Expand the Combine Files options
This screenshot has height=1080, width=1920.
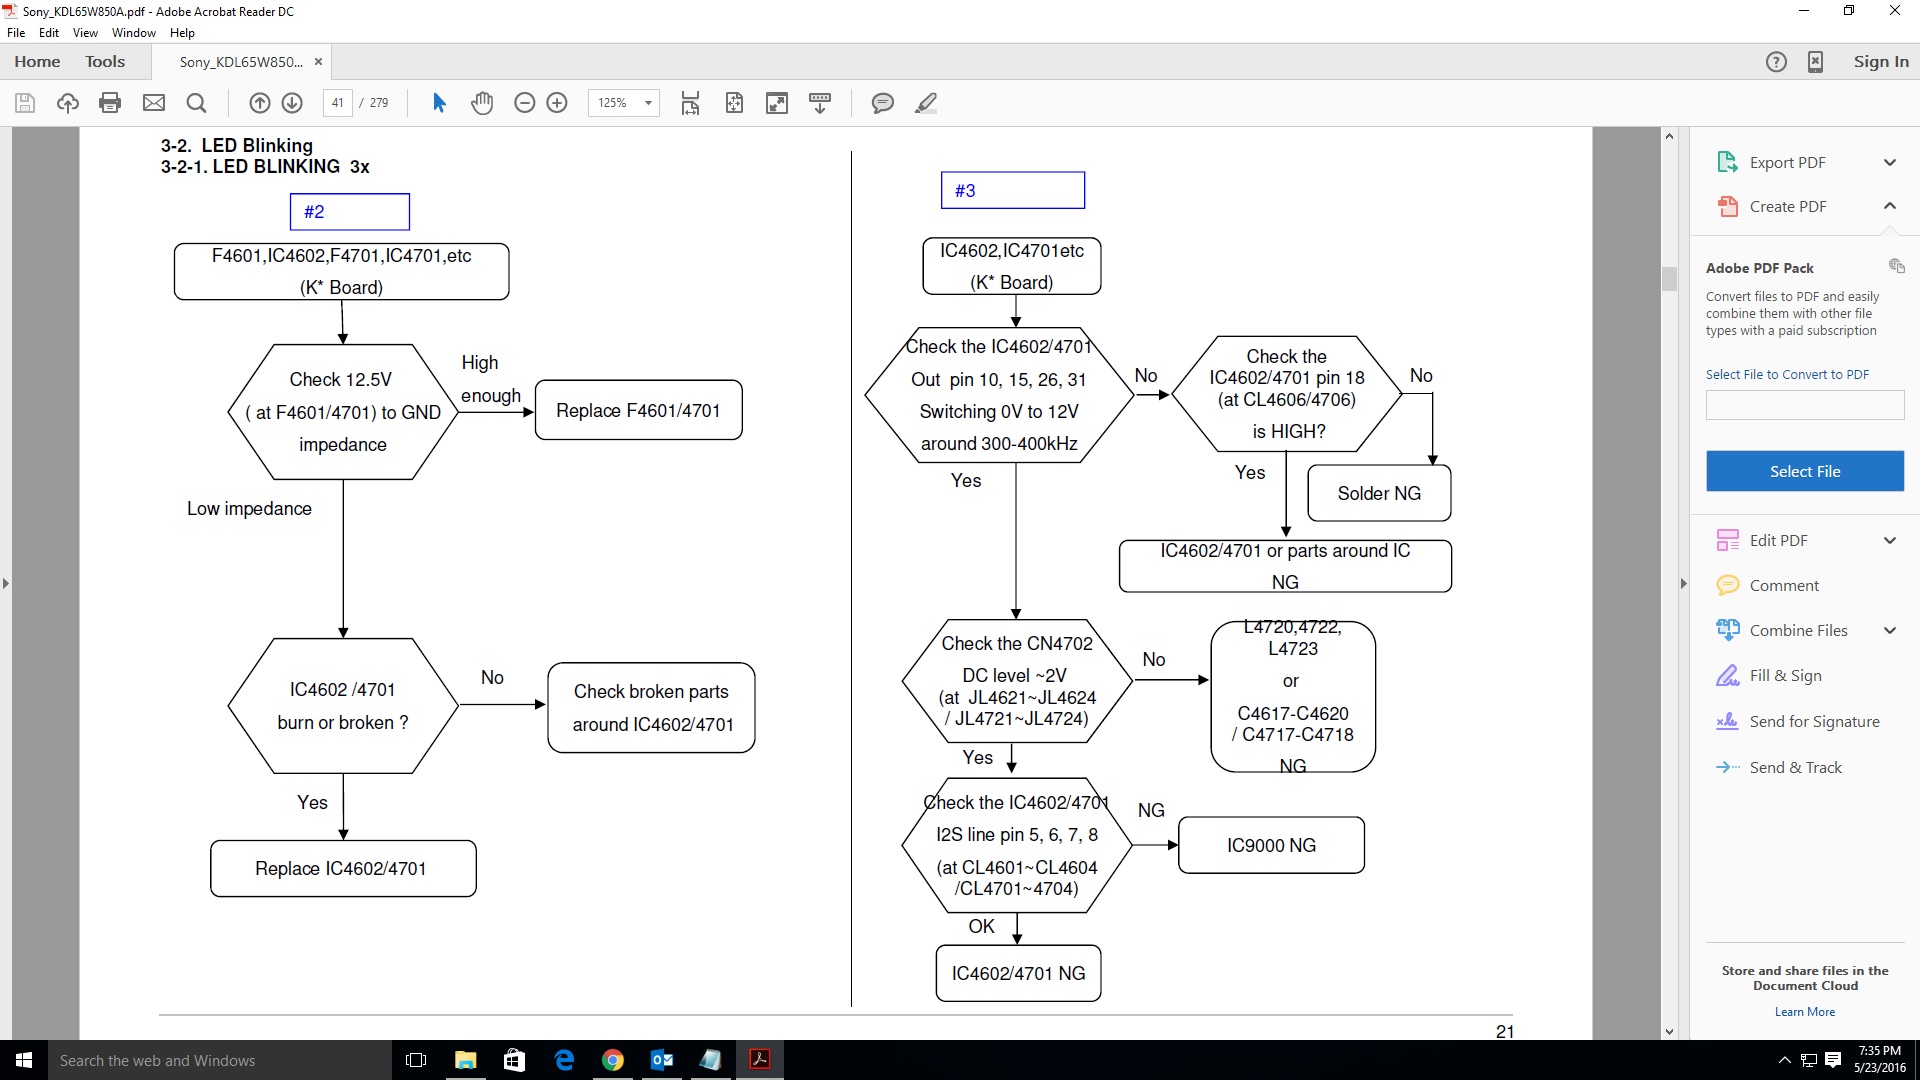(x=1889, y=630)
